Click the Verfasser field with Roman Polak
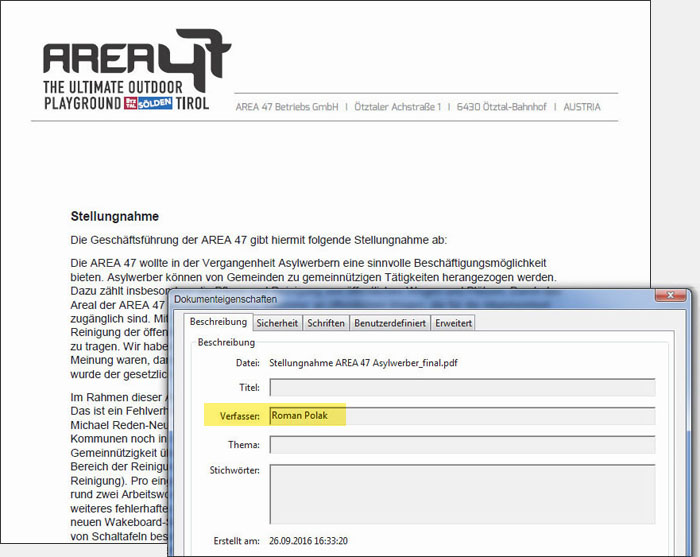Viewport: 700px width, 557px height. point(462,416)
